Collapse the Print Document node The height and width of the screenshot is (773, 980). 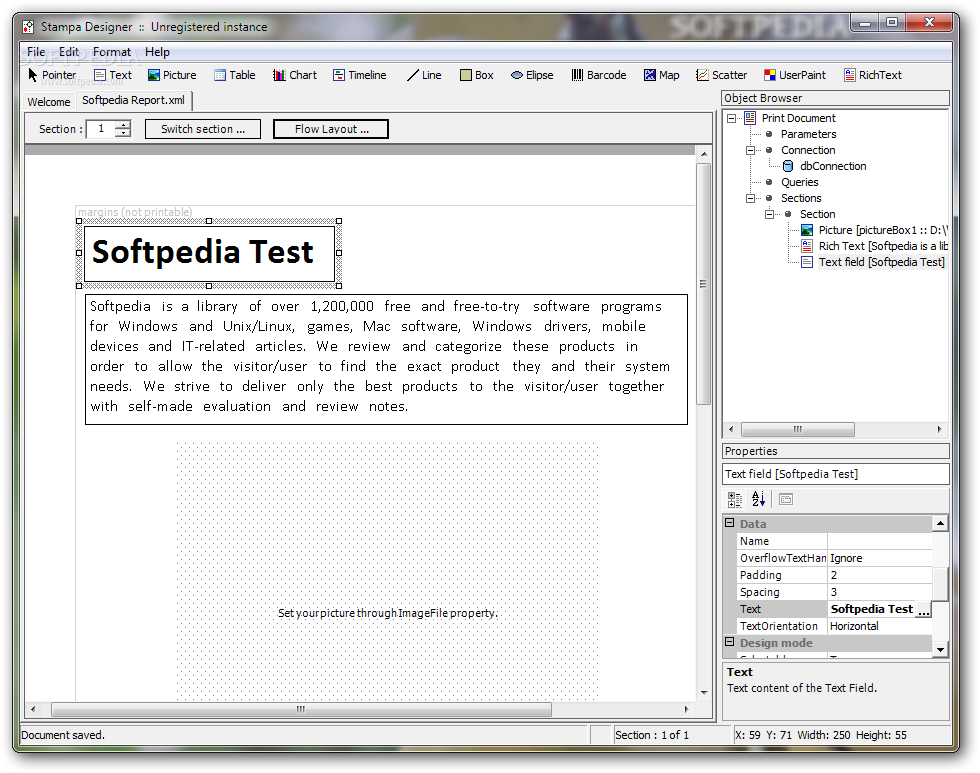[x=731, y=118]
